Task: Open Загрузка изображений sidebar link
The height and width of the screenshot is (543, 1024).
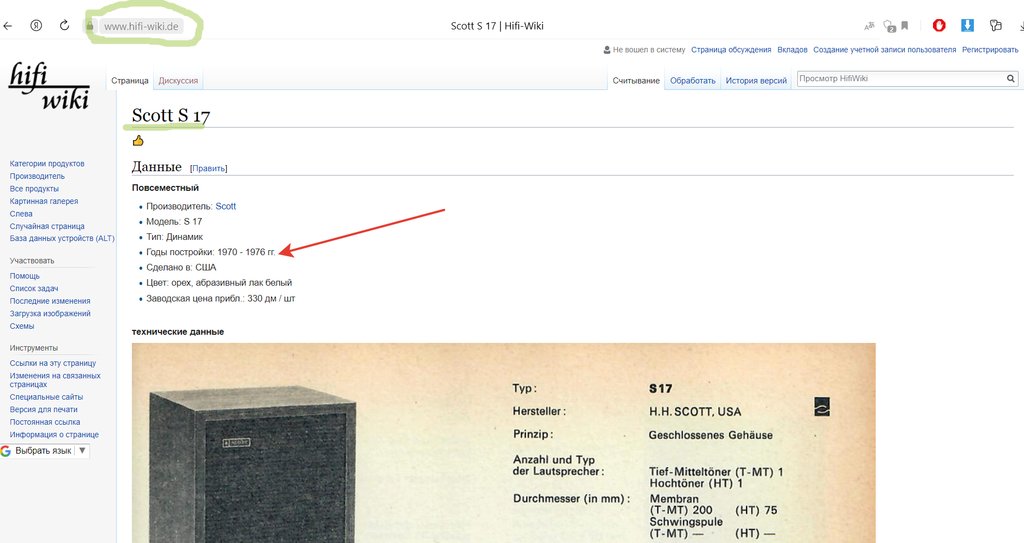Action: click(x=50, y=314)
